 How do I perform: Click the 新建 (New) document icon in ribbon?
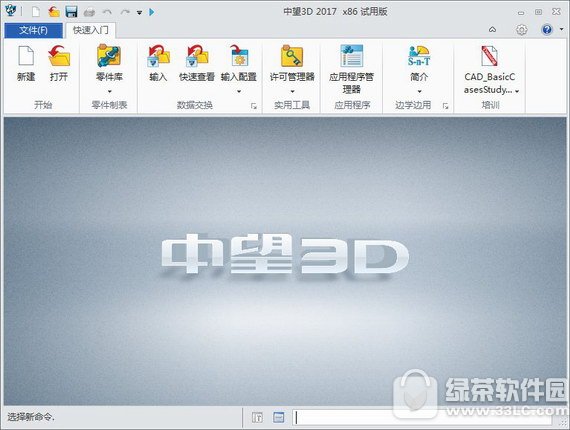point(26,56)
